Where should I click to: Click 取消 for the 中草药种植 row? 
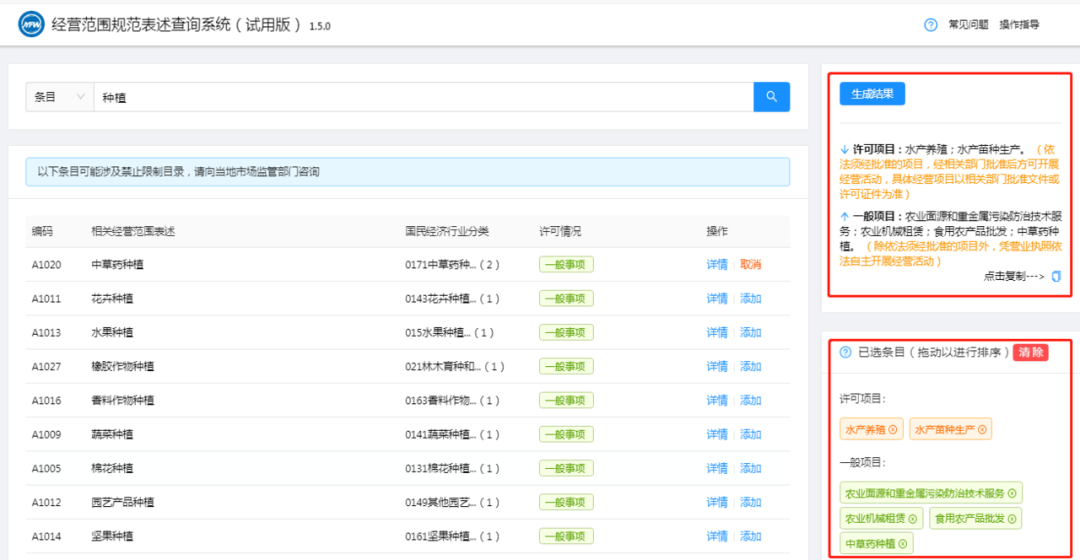pos(750,265)
